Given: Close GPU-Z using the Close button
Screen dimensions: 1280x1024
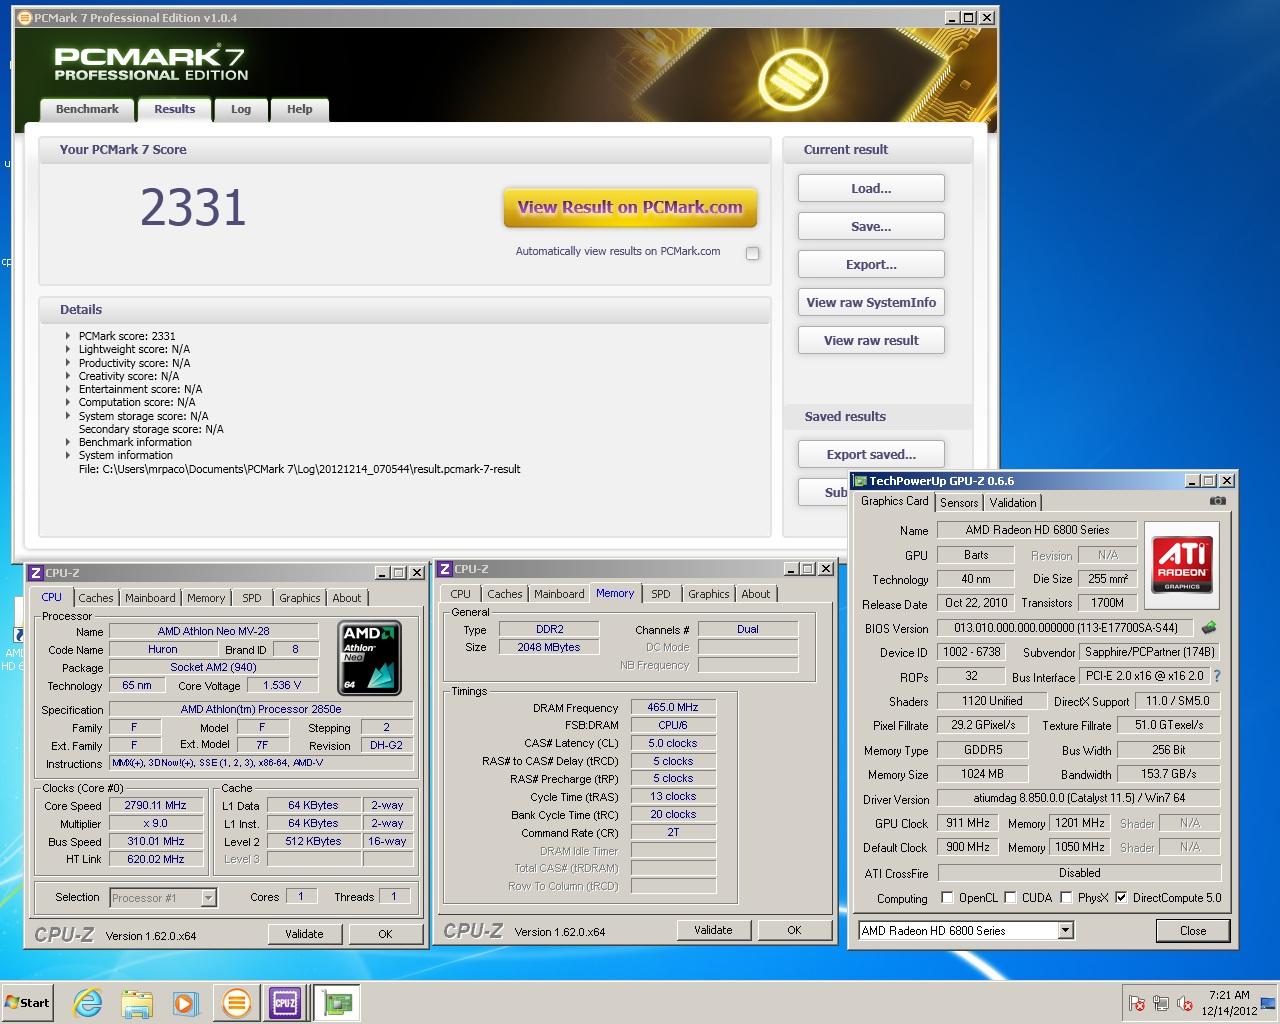Looking at the screenshot, I should click(x=1193, y=930).
